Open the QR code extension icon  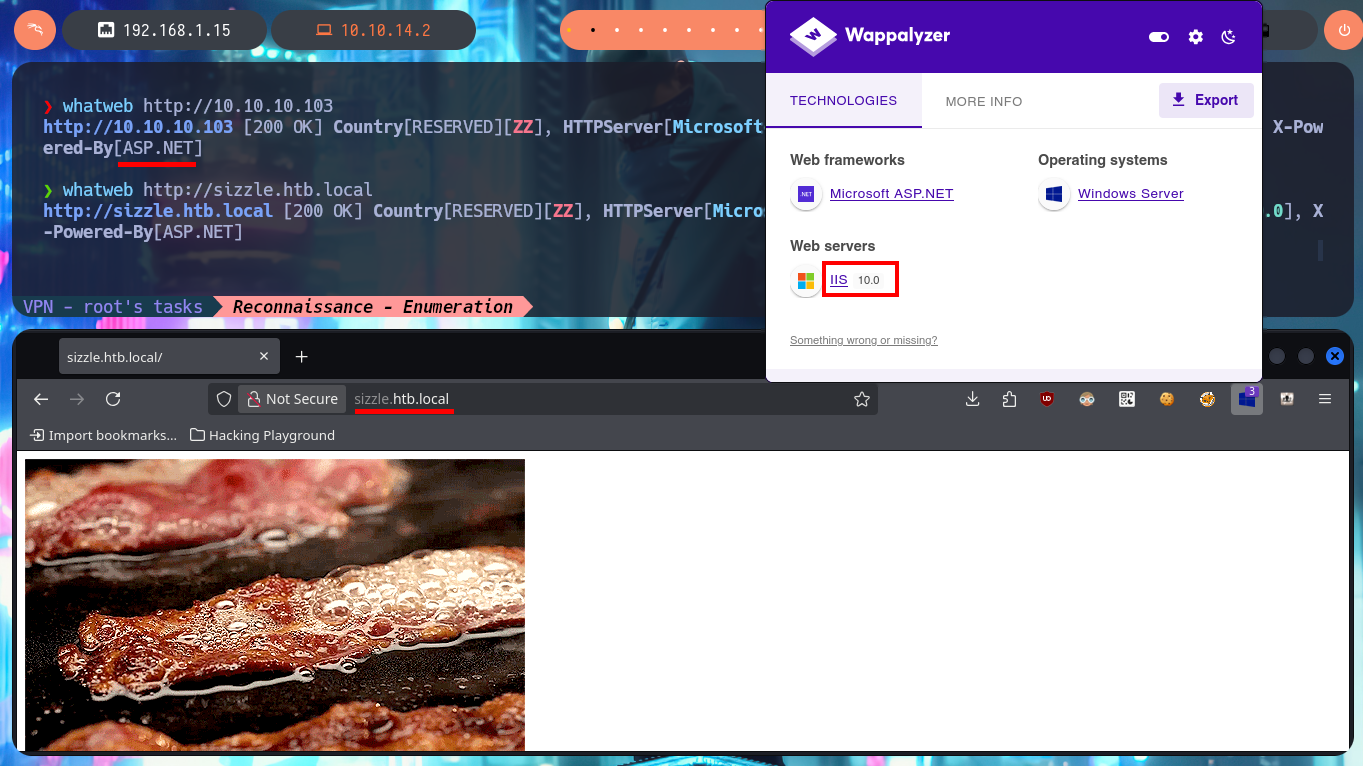[x=1127, y=399]
